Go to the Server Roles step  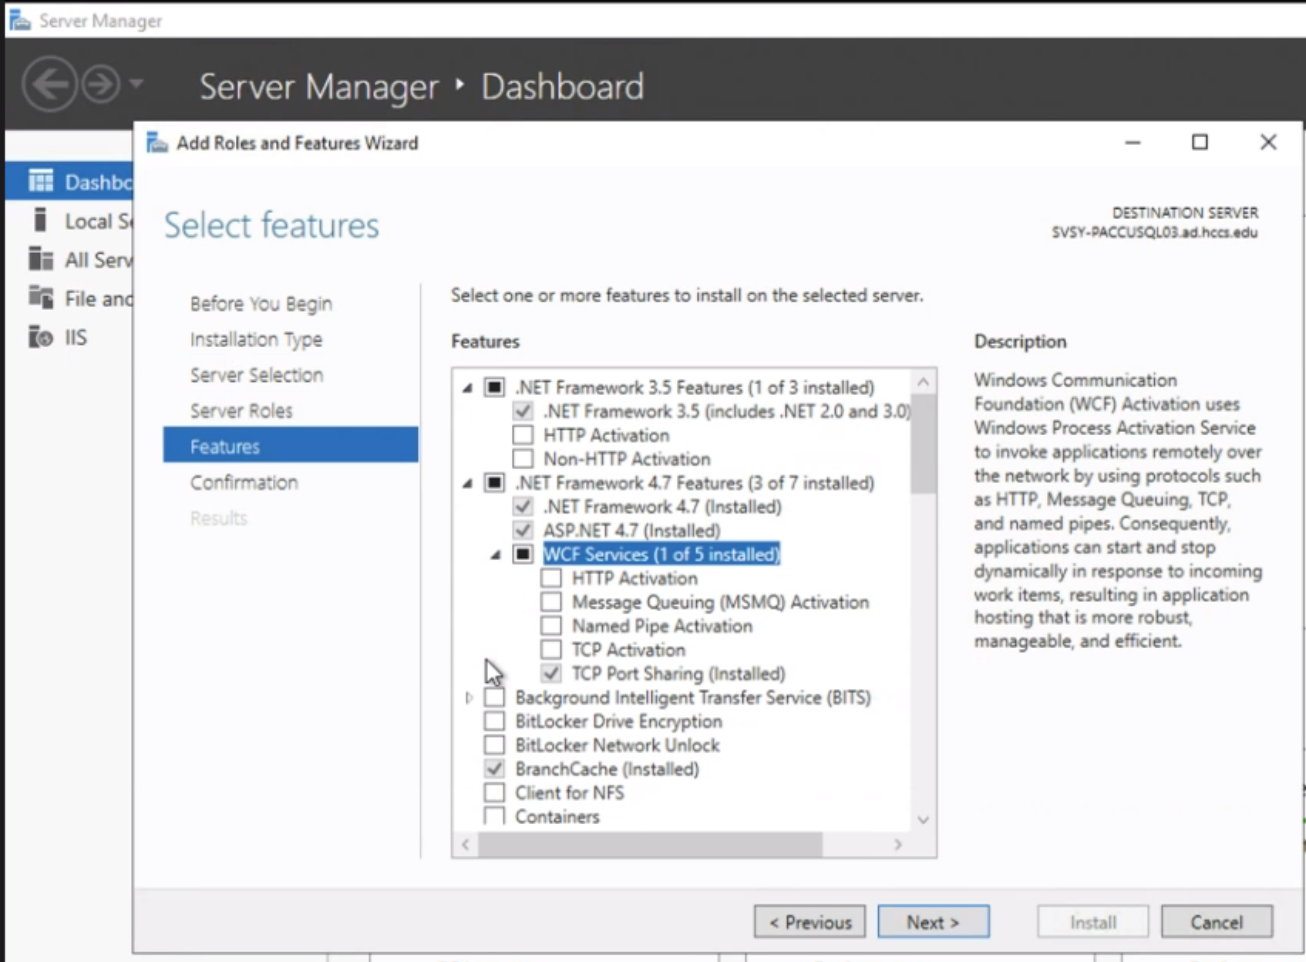[x=241, y=411]
